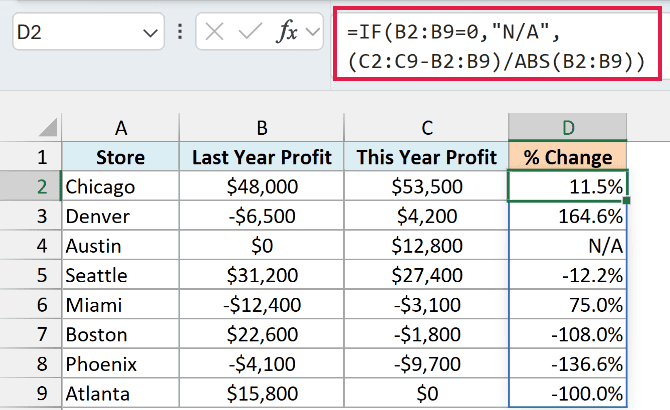Screen dimensions: 670x410
Task: Select the -100.0% cell
Action: 567,393
